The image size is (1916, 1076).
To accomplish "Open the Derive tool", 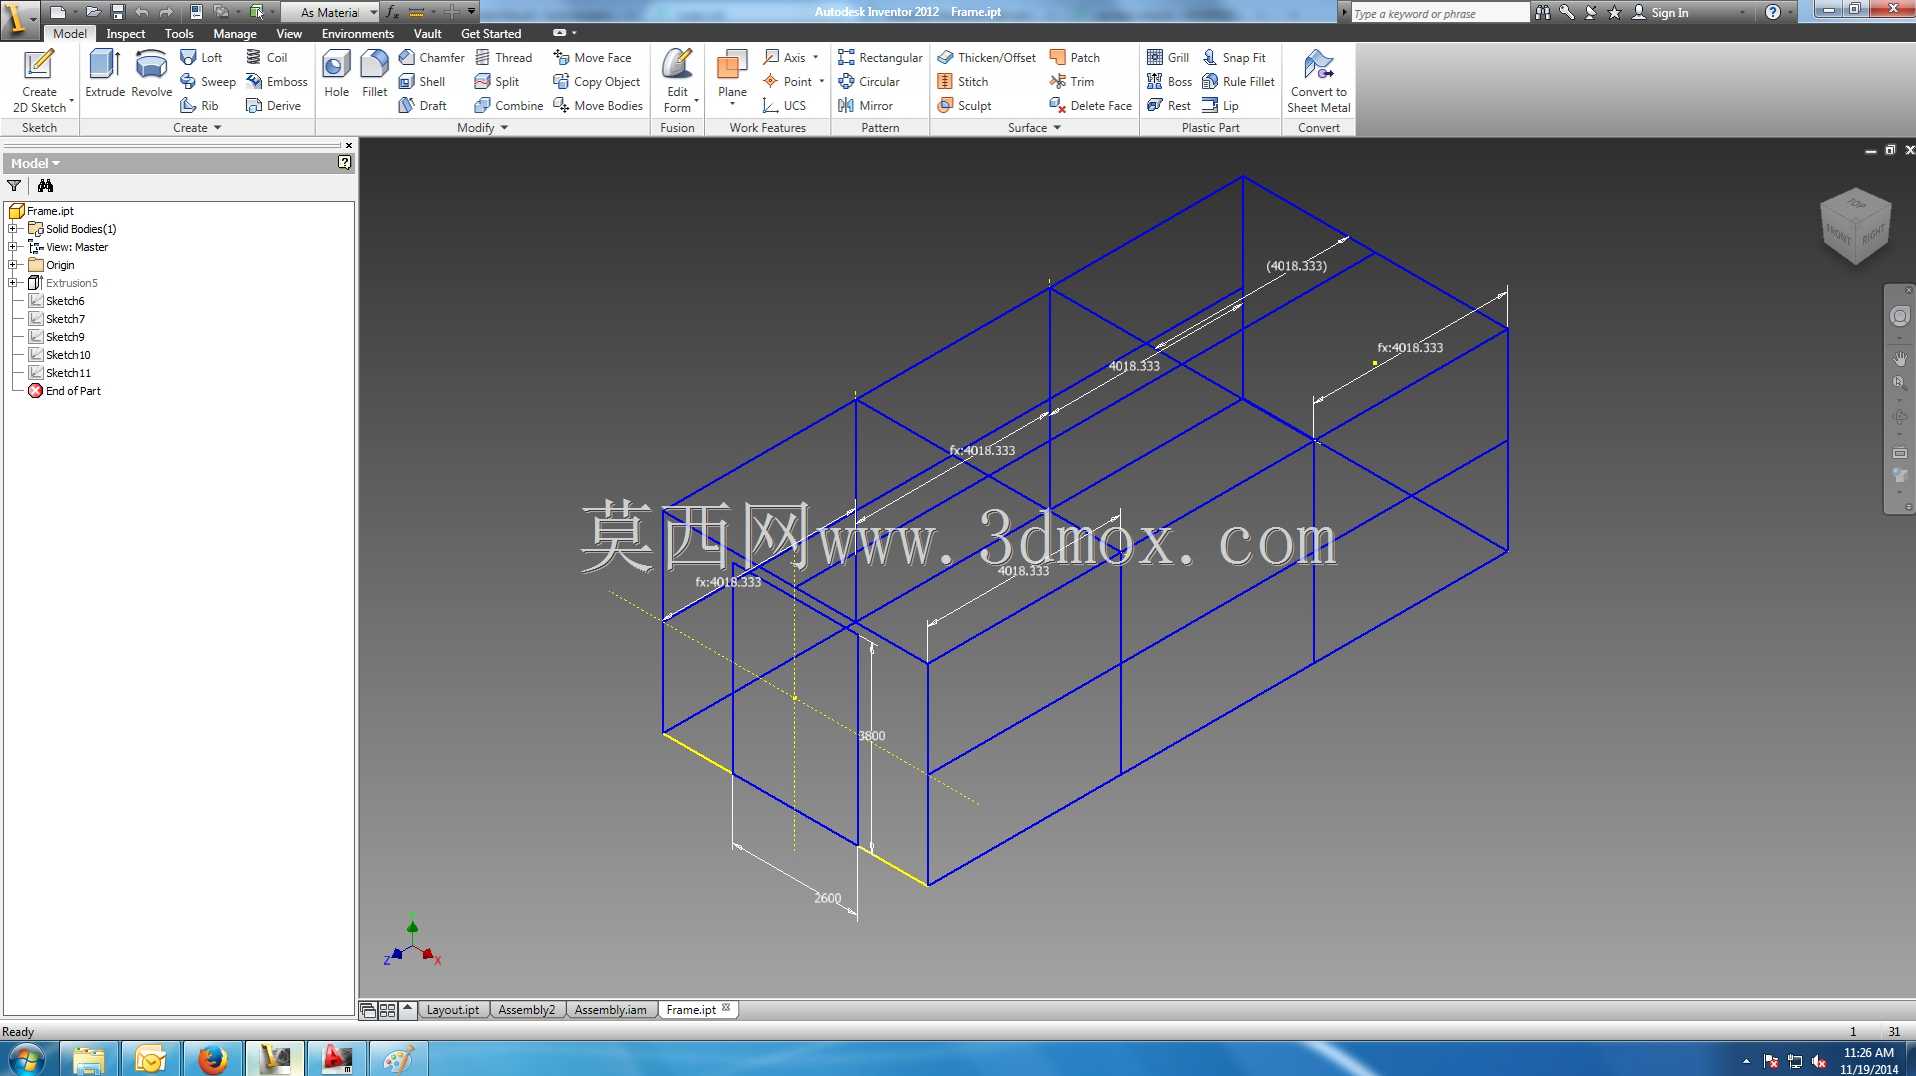I will coord(274,106).
